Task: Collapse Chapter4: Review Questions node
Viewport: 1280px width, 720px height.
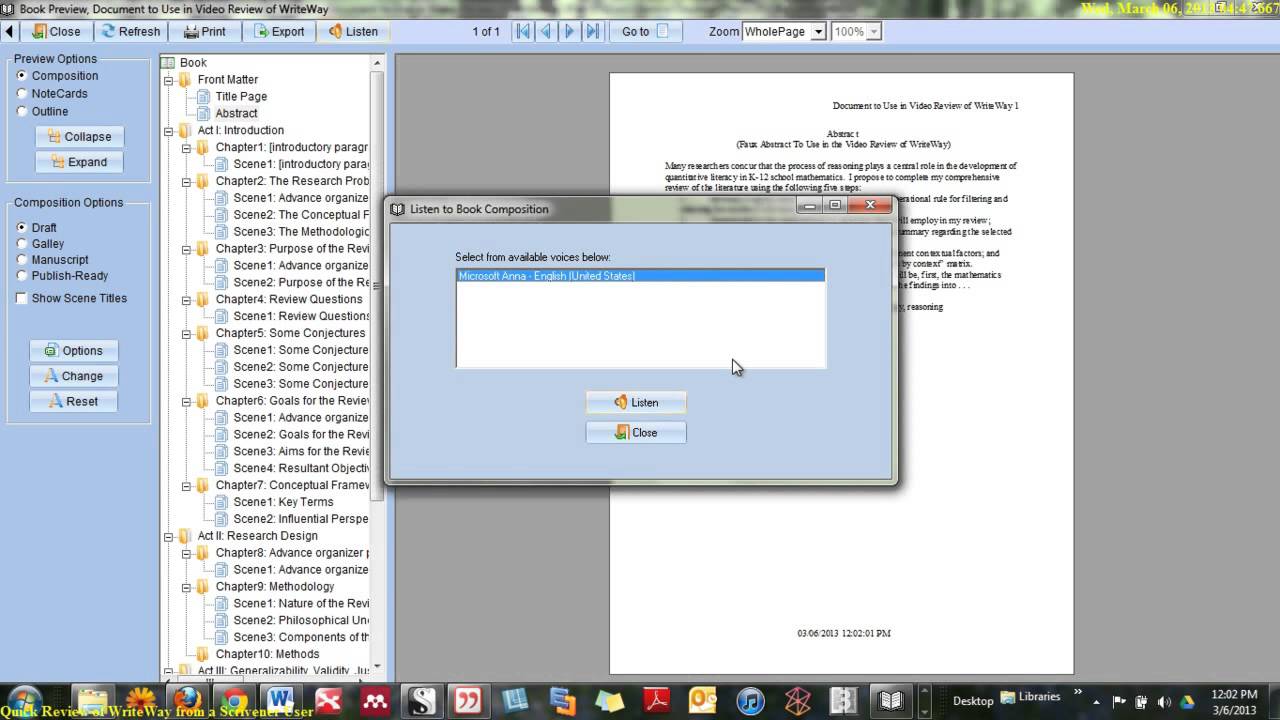Action: coord(187,300)
